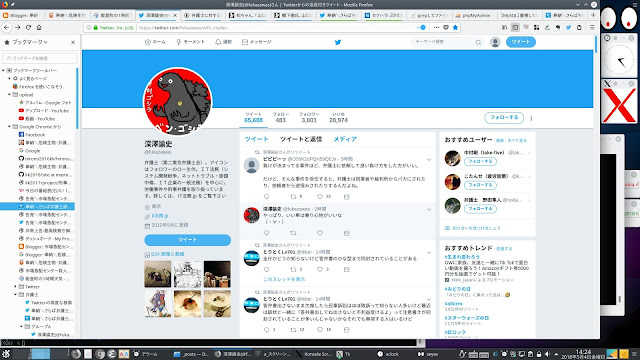
Task: Click the browser forward arrow
Action: [x=18, y=27]
